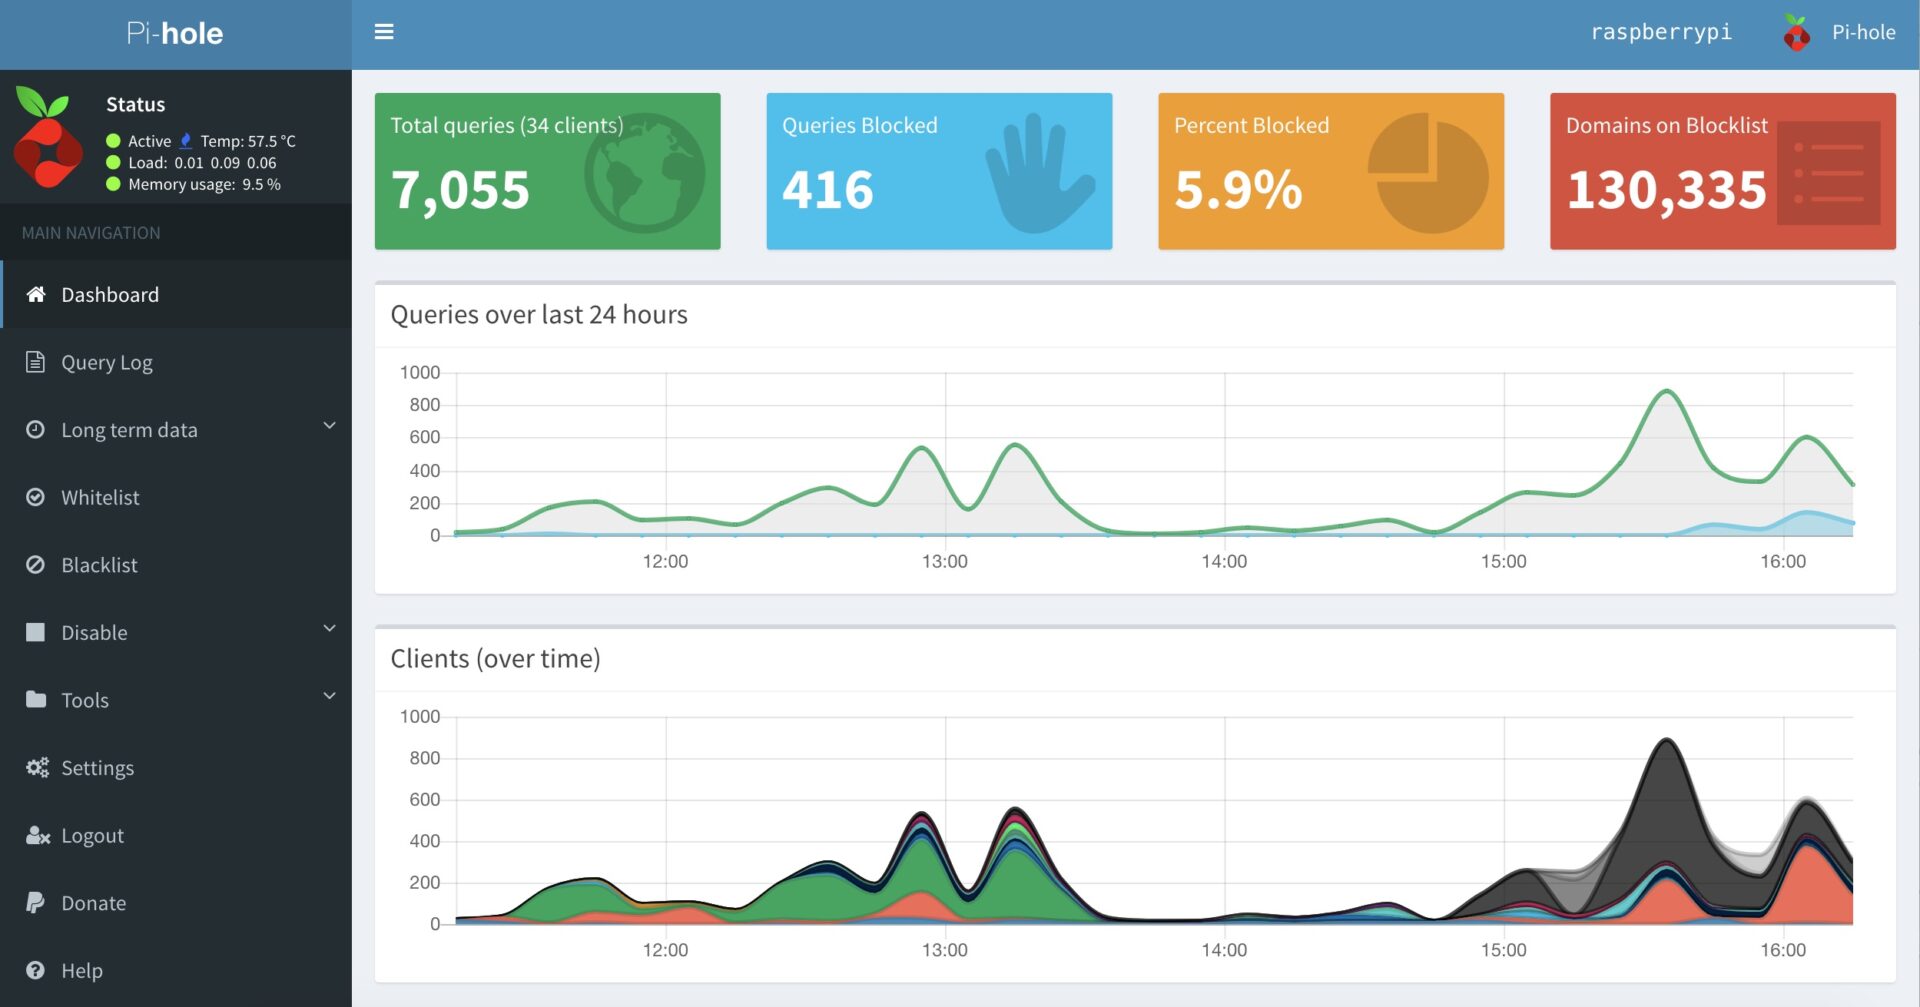Open the Query Log menu item

tap(107, 362)
